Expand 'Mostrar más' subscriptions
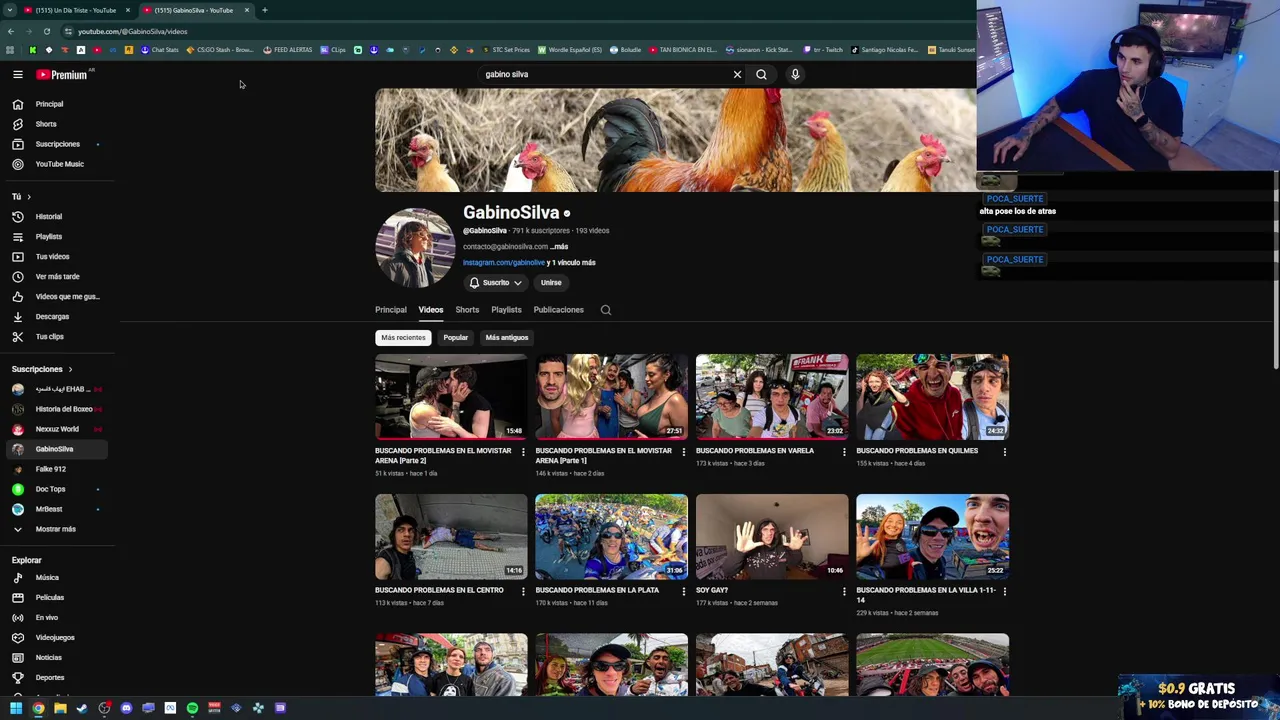Screen dimensions: 1280x720 [x=56, y=529]
